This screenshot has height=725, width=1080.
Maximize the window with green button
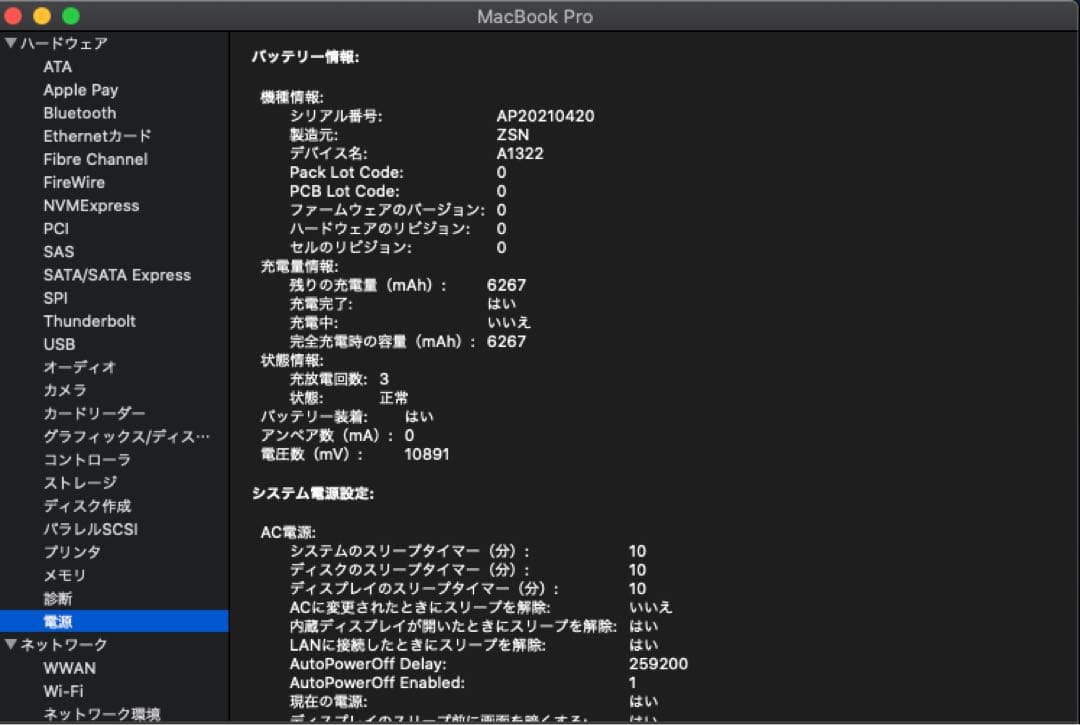[71, 16]
